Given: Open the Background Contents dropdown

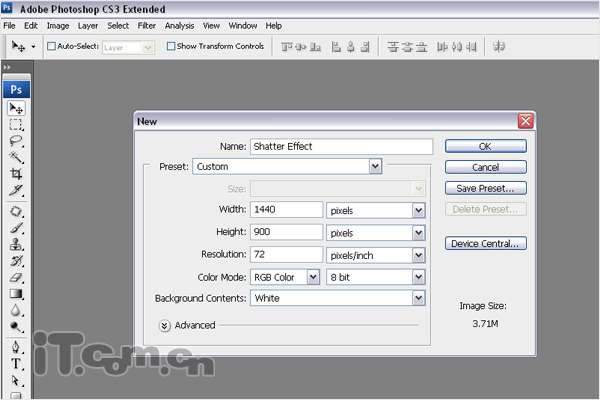Looking at the screenshot, I should click(x=418, y=298).
